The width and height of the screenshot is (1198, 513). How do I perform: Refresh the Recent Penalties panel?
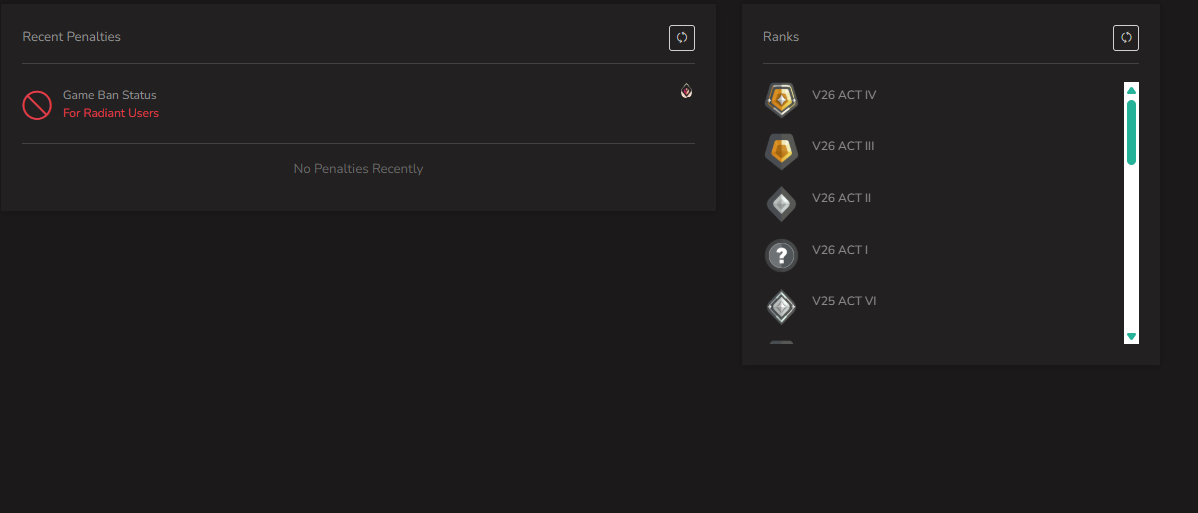tap(682, 37)
